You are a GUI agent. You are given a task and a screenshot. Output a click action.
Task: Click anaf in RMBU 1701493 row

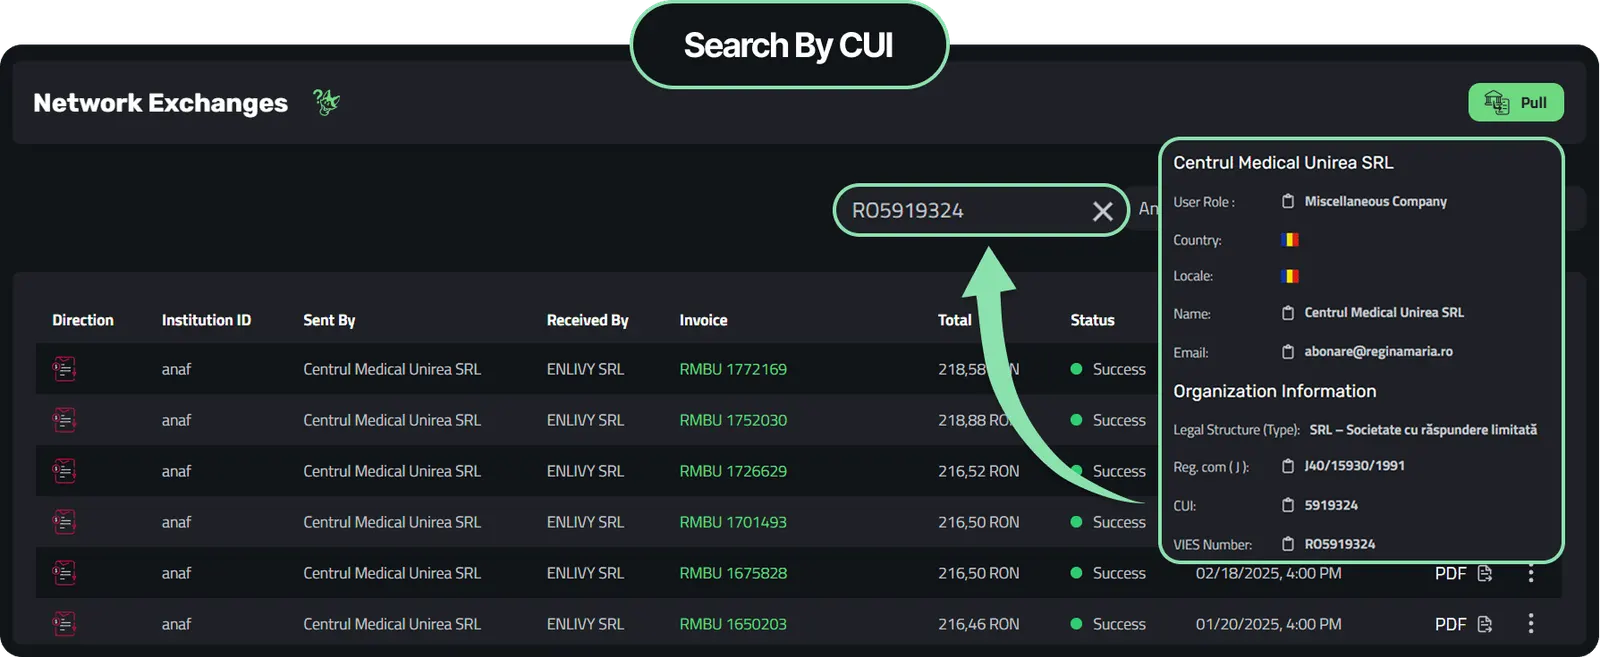click(x=176, y=522)
